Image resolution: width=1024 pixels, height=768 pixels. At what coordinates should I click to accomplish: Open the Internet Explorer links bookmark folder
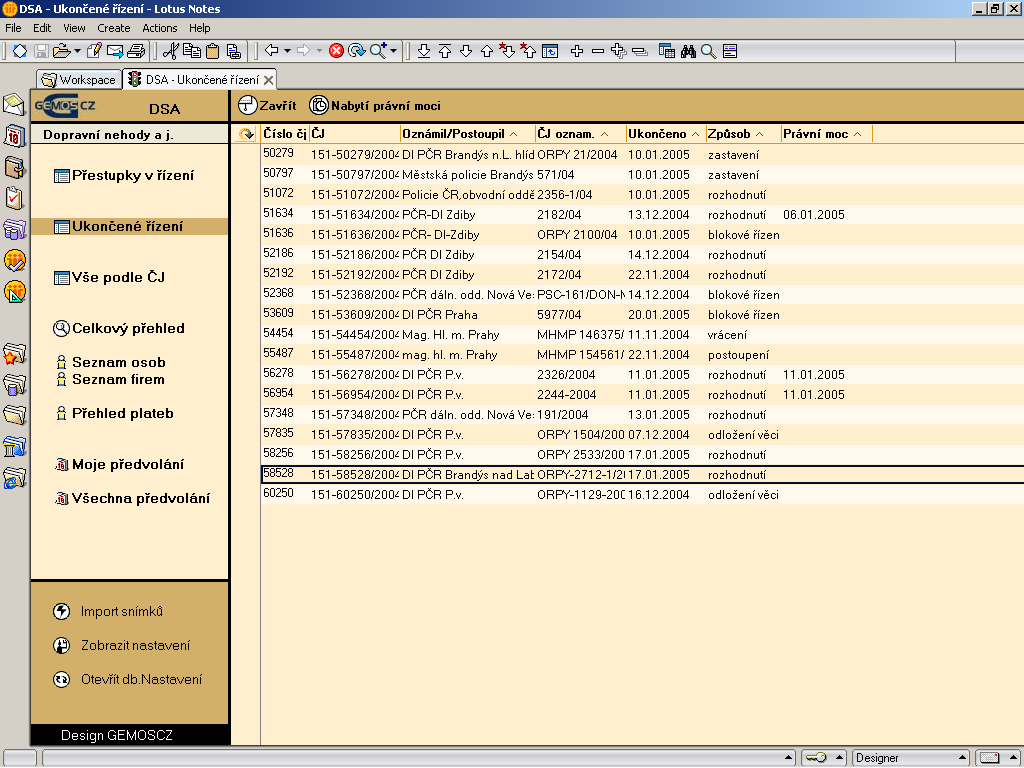14,478
